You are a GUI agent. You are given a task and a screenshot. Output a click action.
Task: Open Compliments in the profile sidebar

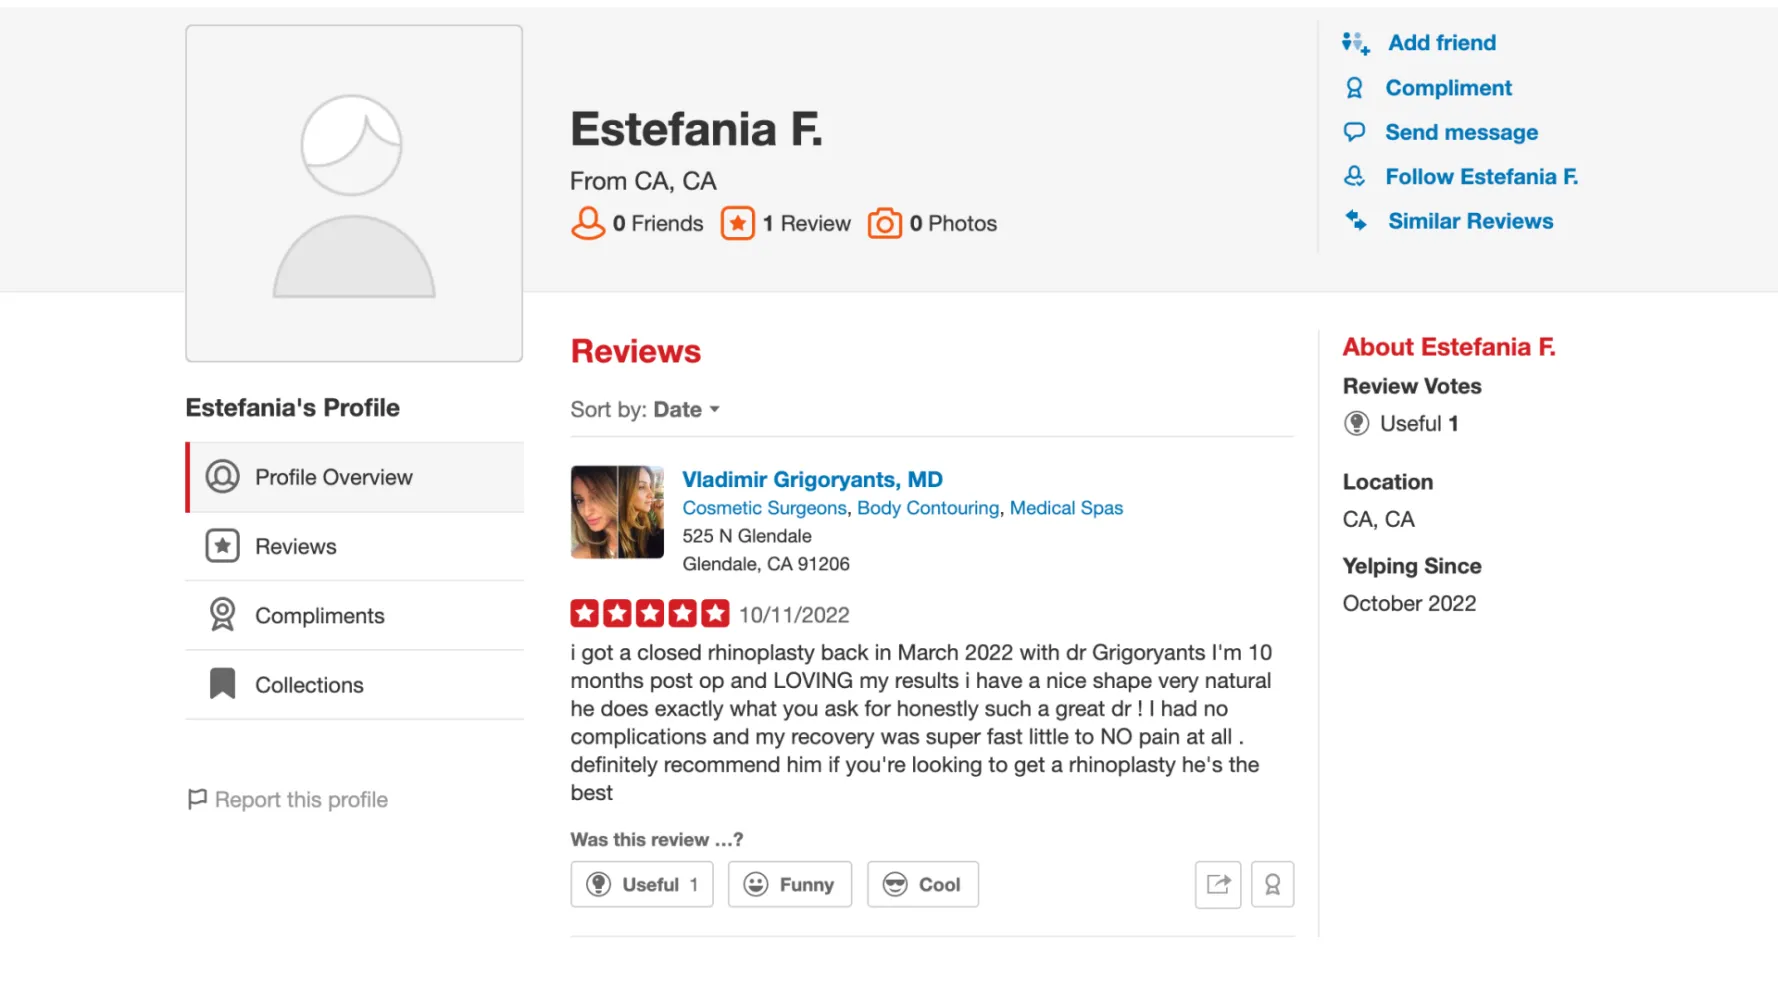319,616
